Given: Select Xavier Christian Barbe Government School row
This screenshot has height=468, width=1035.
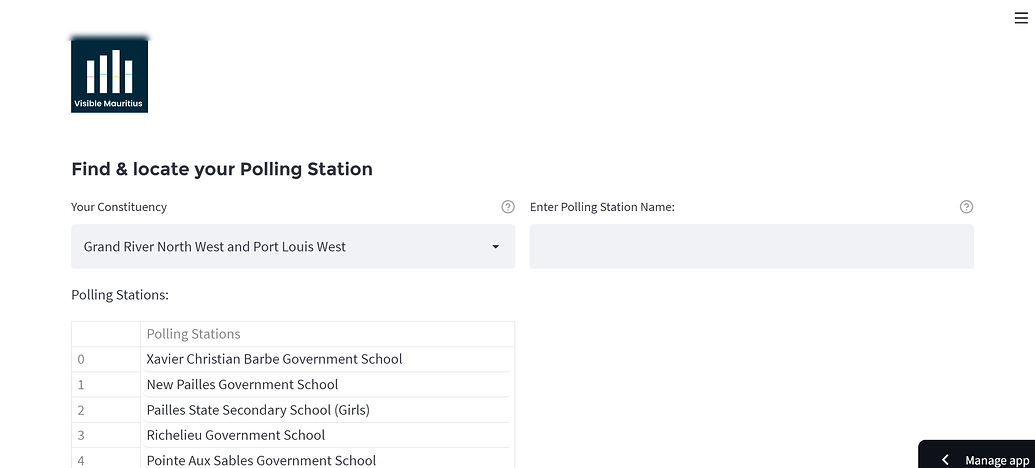Looking at the screenshot, I should pos(275,359).
